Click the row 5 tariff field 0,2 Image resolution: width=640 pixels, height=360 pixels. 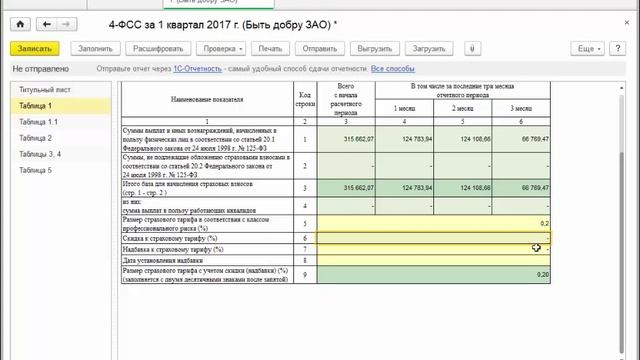point(433,224)
